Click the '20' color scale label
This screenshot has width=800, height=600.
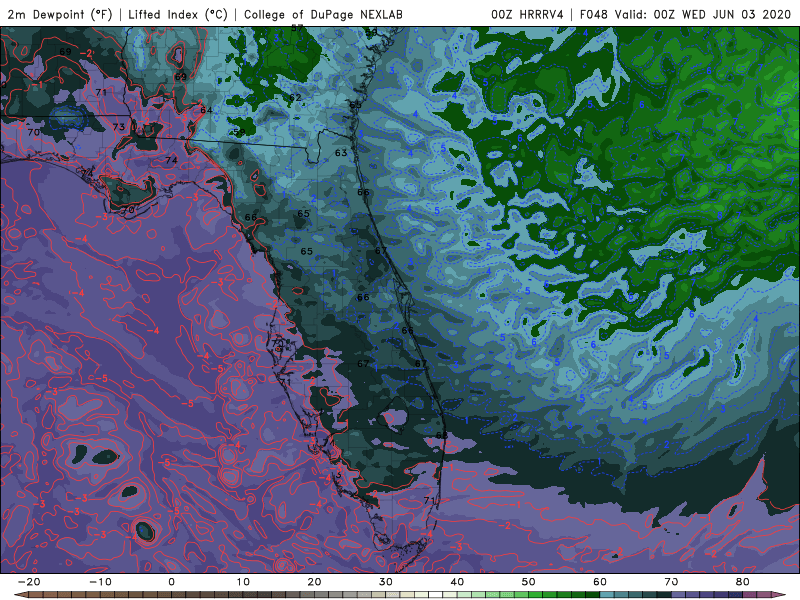(314, 582)
